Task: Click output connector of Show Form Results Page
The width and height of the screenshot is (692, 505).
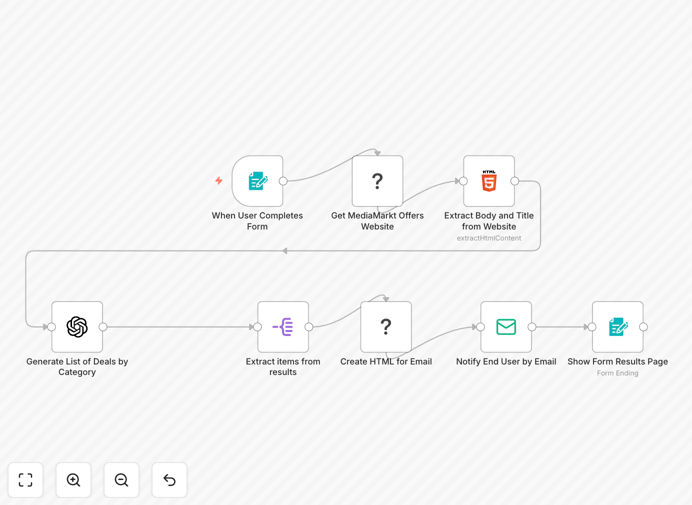Action: (643, 327)
